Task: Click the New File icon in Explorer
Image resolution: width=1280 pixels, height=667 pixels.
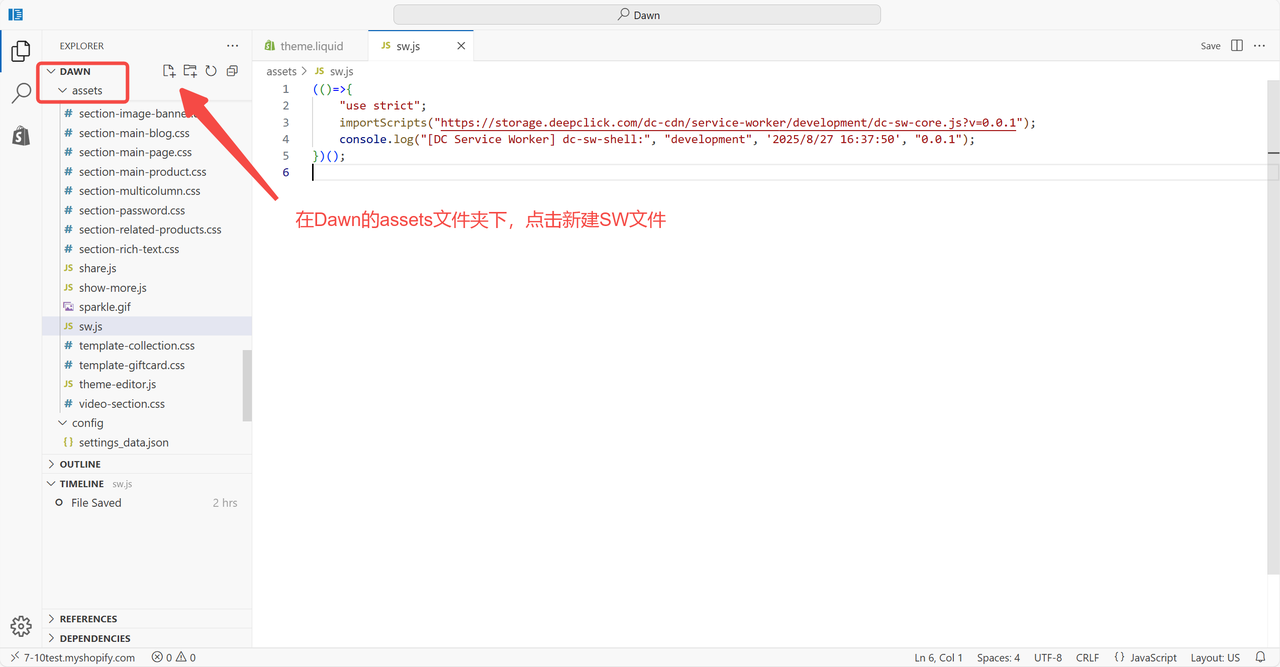Action: coord(169,71)
